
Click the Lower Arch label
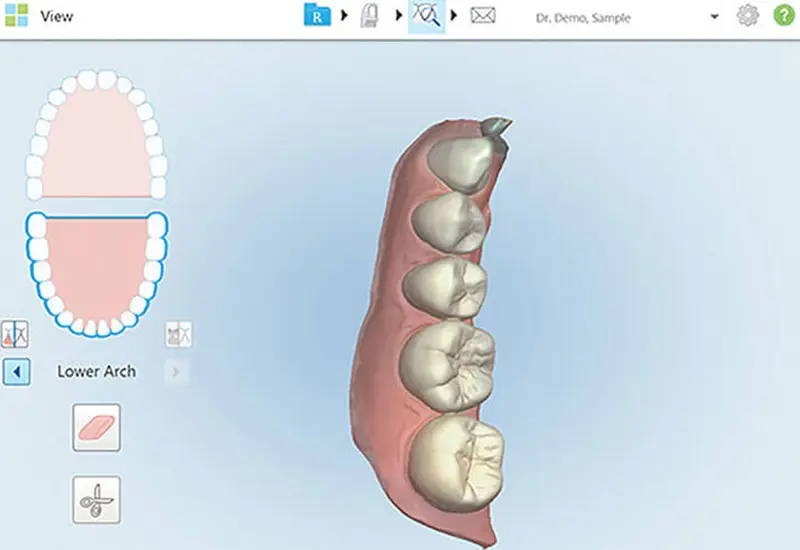pyautogui.click(x=96, y=371)
